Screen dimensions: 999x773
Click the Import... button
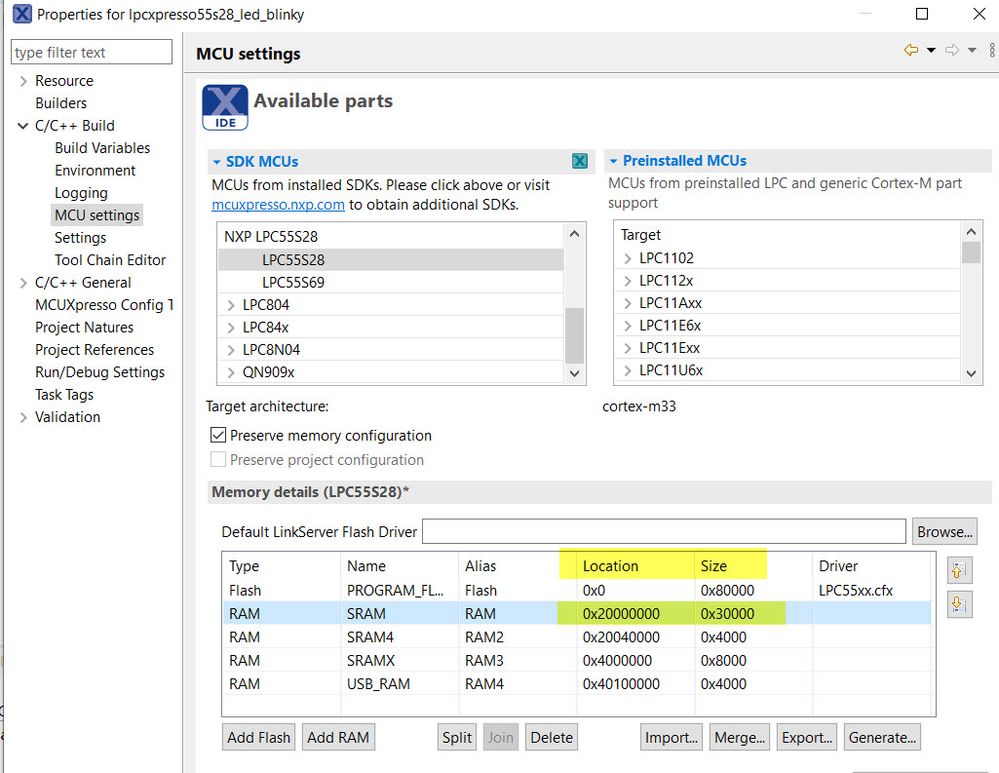tap(671, 737)
